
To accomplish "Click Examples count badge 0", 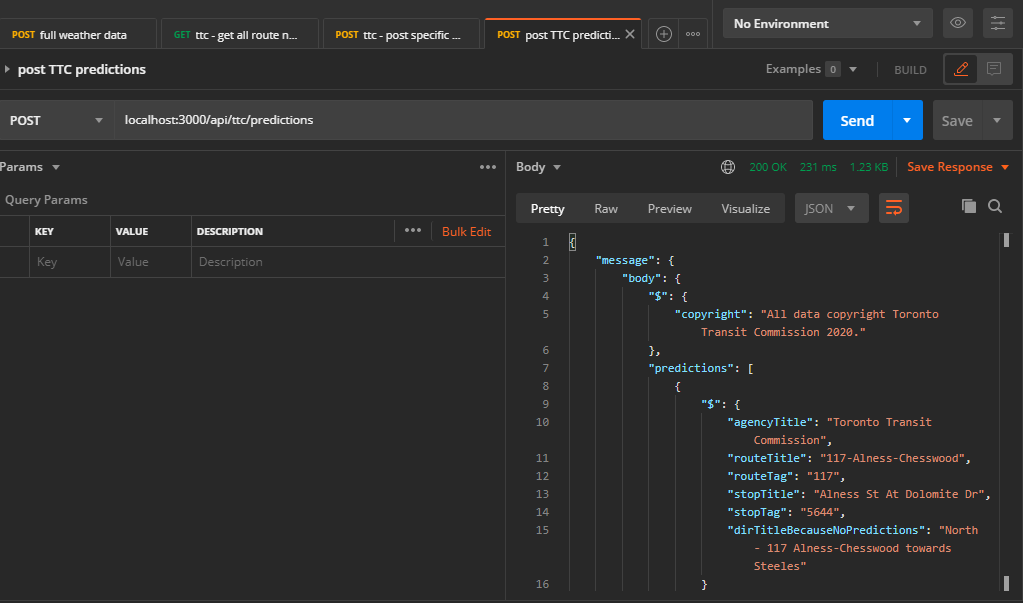I will (832, 69).
